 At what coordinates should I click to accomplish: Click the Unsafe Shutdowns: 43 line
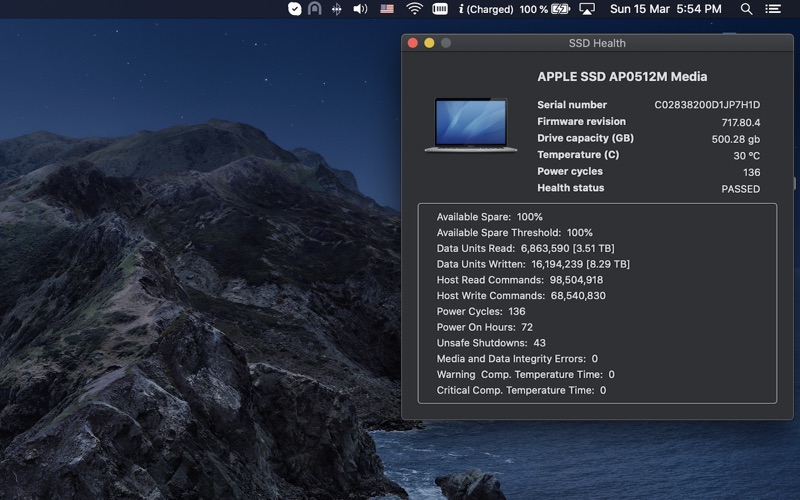coord(491,343)
